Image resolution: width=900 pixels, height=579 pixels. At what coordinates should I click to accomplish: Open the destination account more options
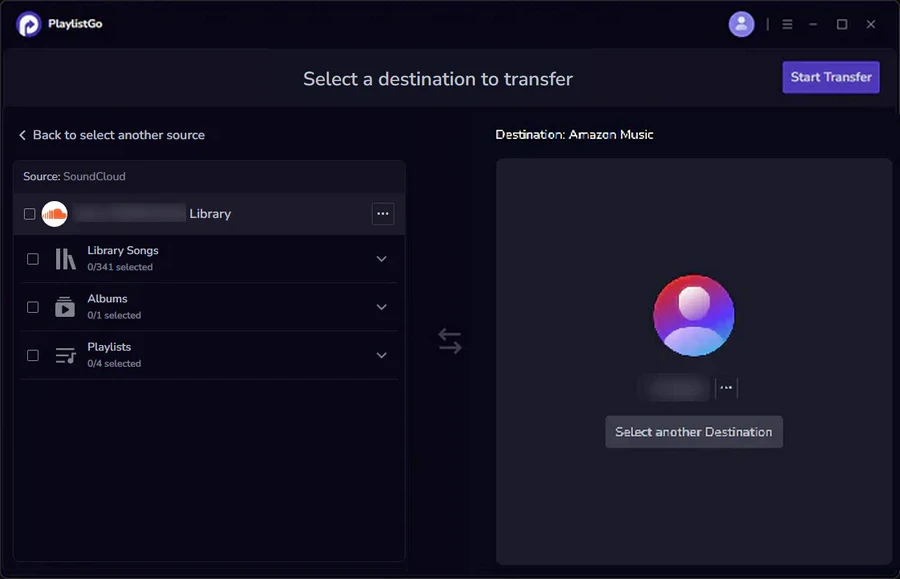tap(726, 387)
